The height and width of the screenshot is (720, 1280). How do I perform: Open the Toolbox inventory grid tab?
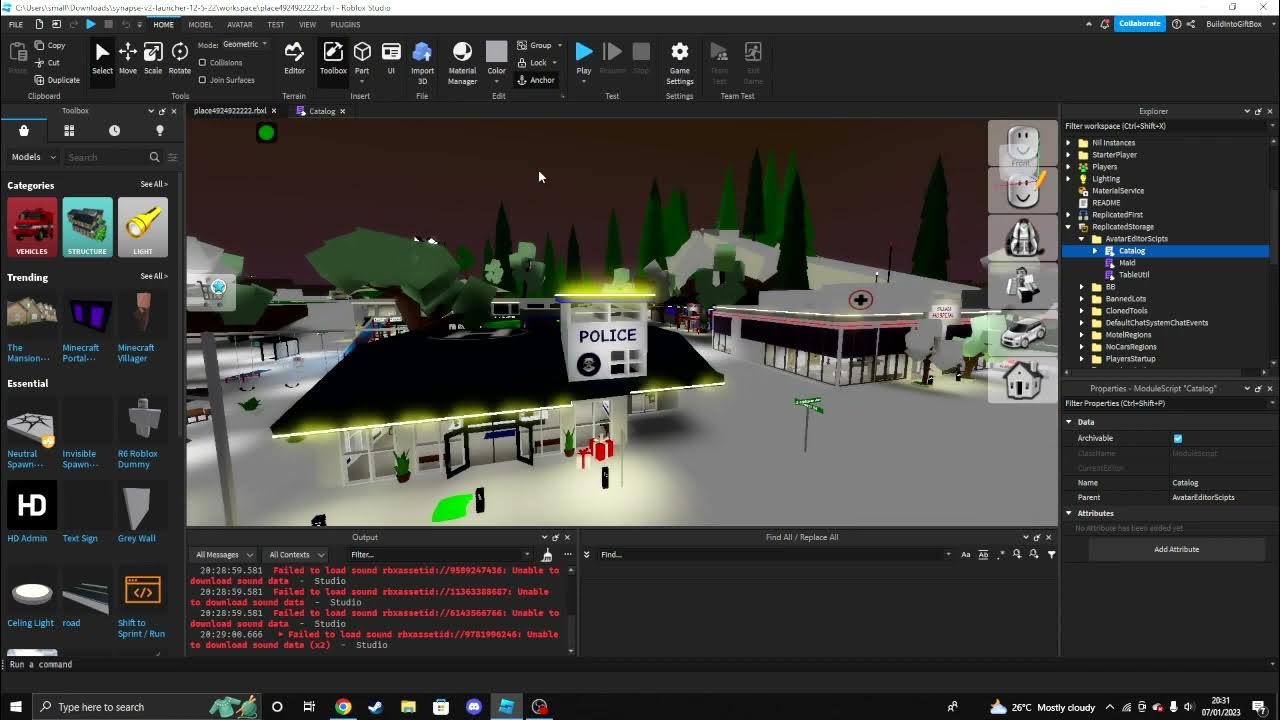click(x=69, y=131)
